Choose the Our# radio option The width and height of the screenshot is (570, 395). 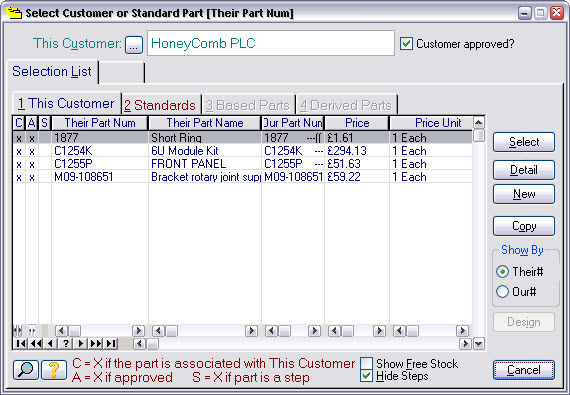502,292
